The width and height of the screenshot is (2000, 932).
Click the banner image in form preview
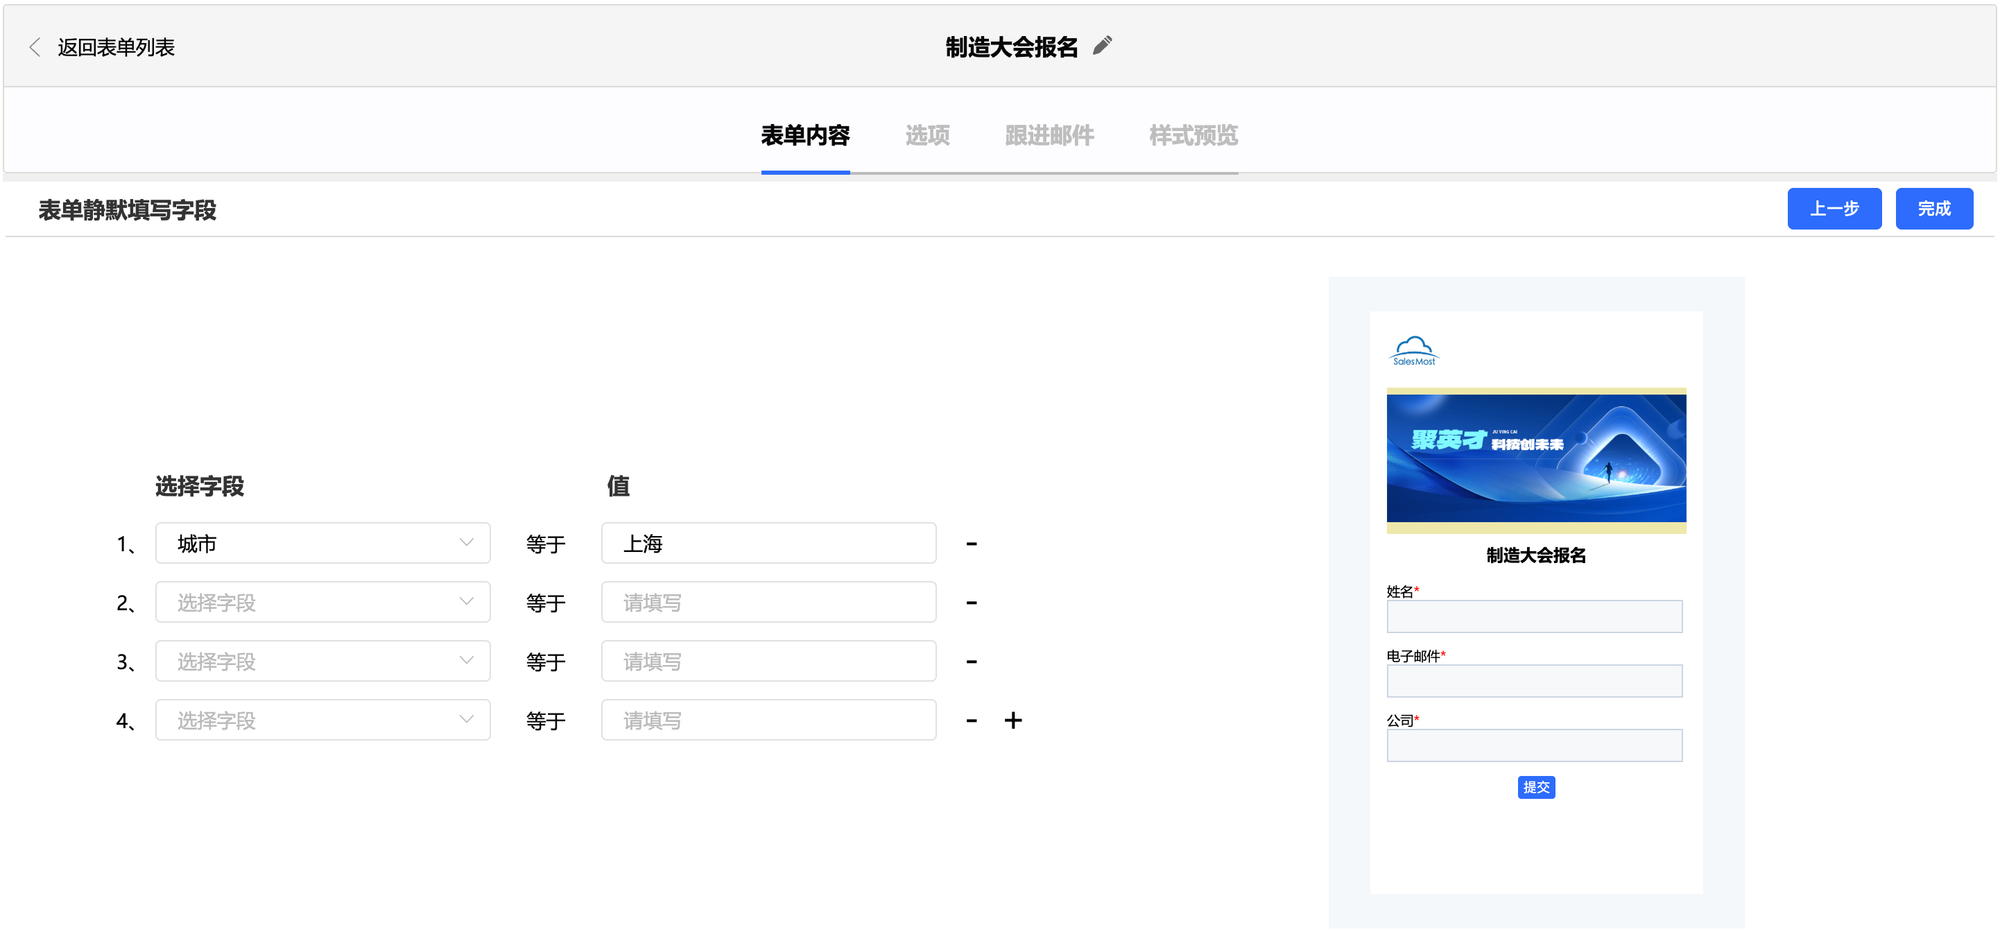pos(1536,460)
